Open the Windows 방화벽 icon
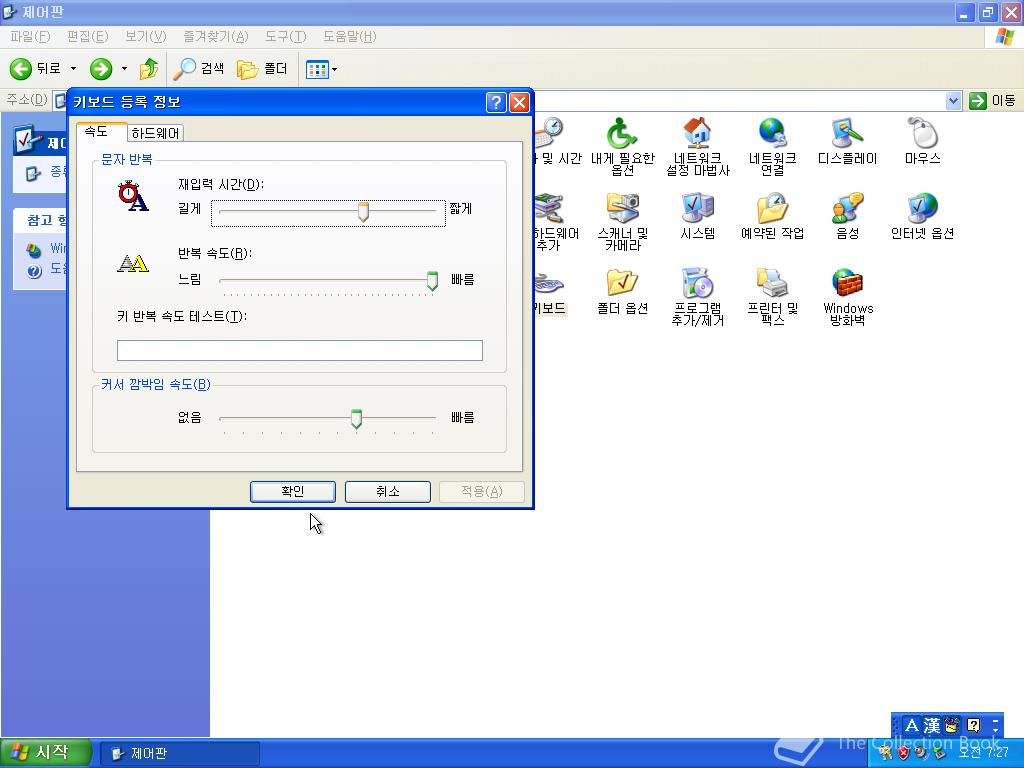 [847, 297]
